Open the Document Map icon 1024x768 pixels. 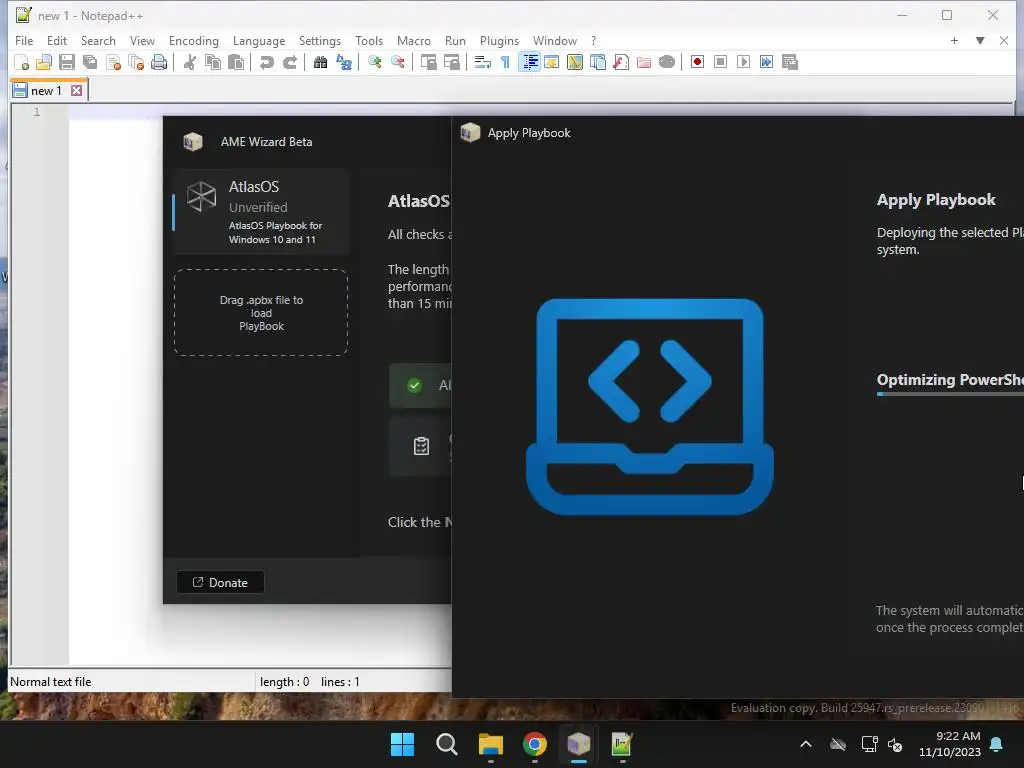point(575,62)
